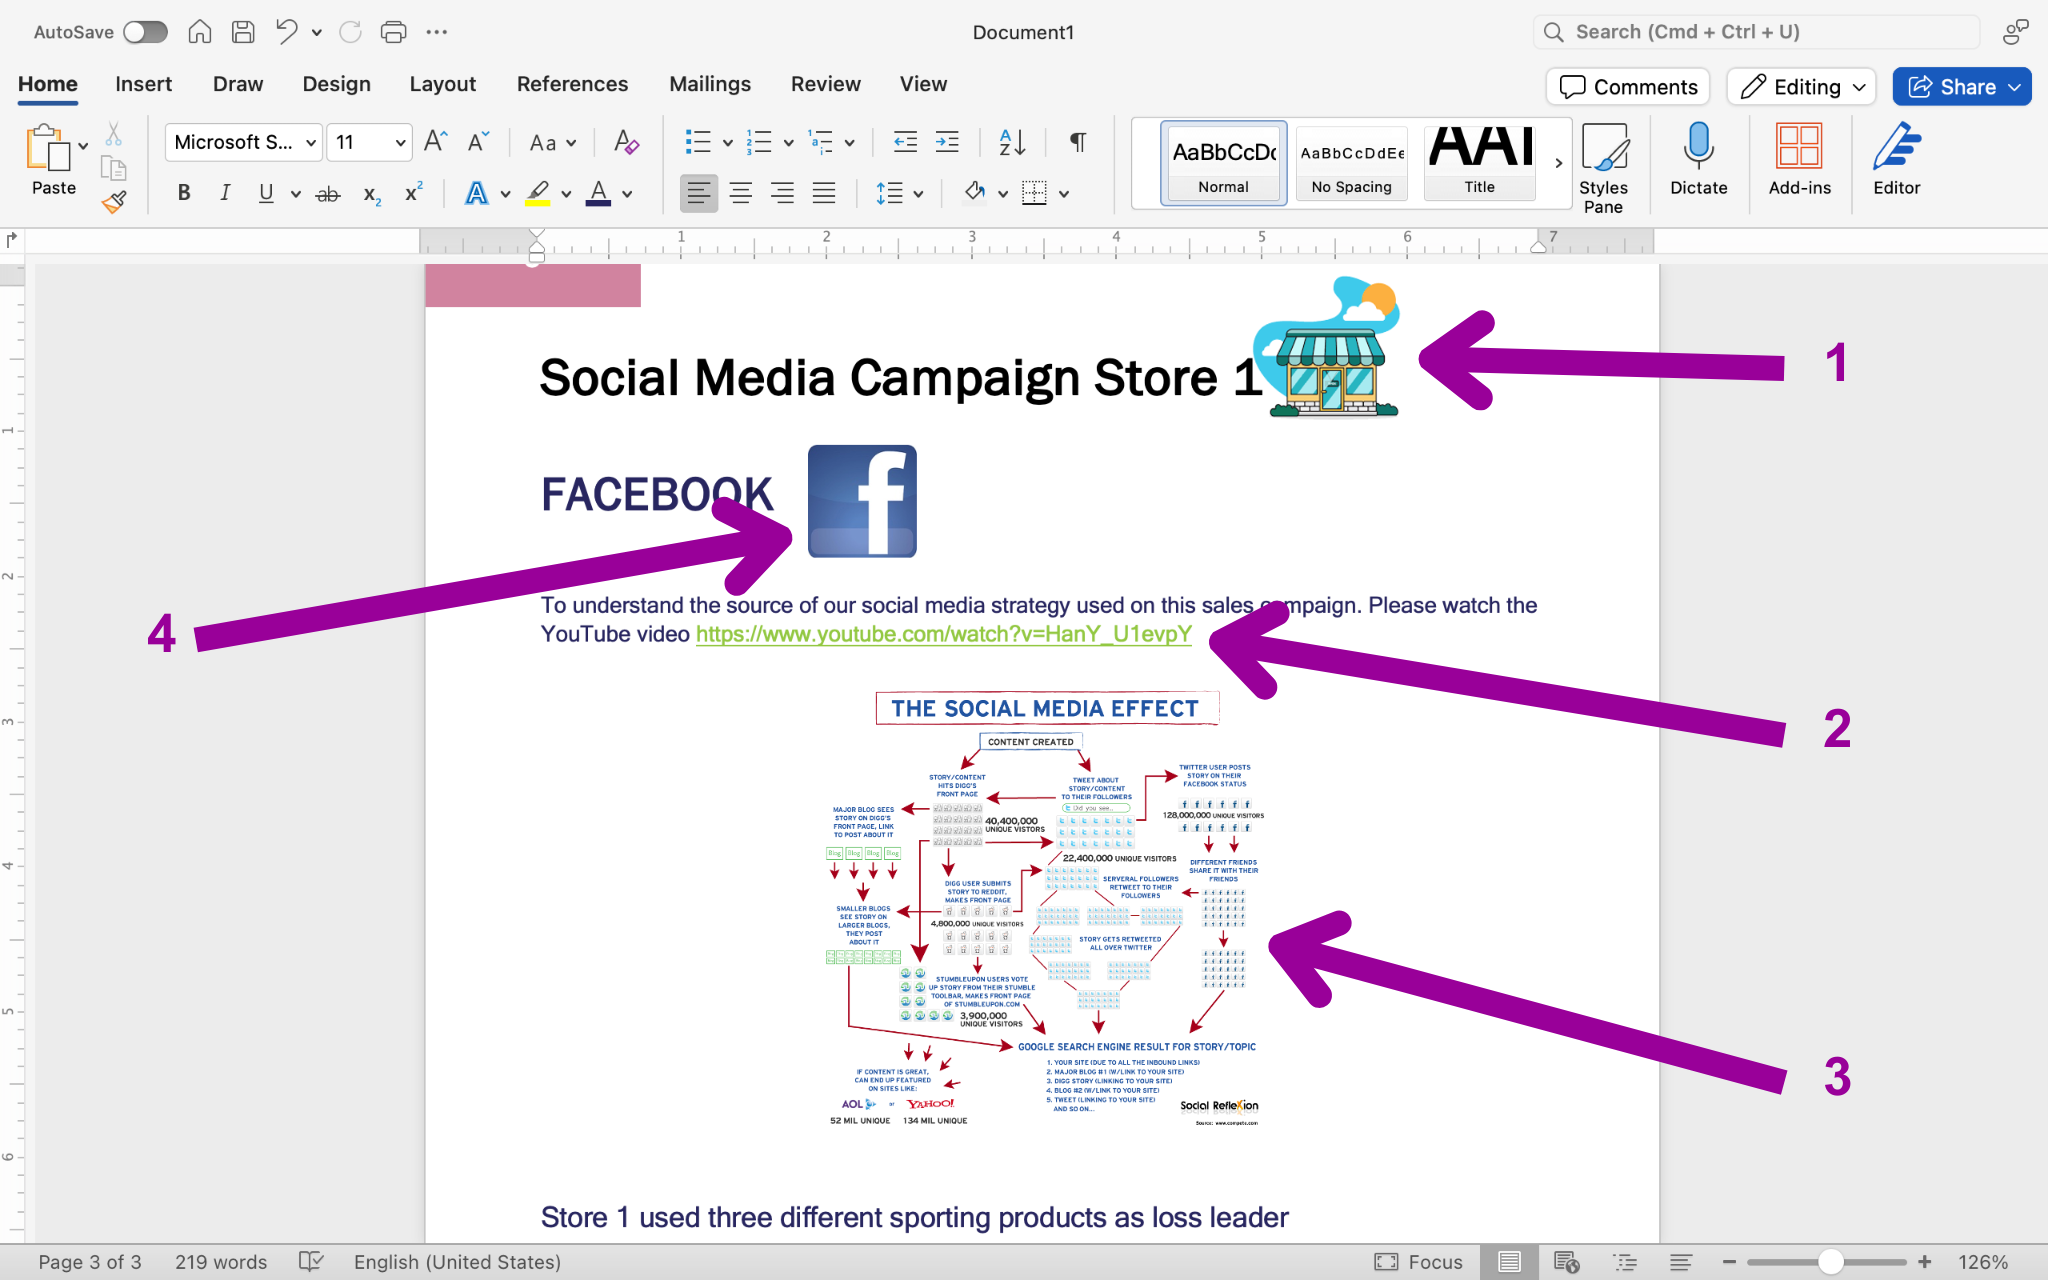Open the Home icon in title bar
Image resolution: width=2048 pixels, height=1280 pixels.
point(200,32)
